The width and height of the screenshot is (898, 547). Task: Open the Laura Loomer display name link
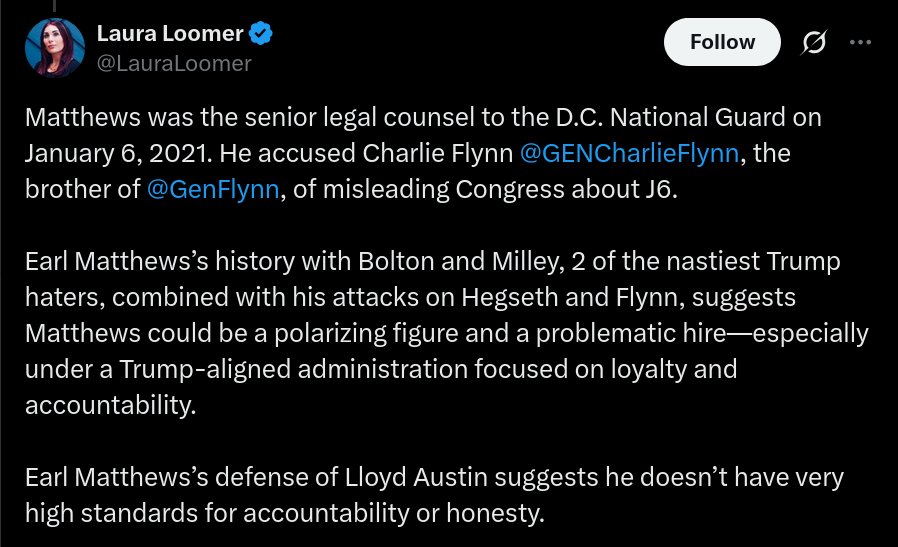coord(170,33)
